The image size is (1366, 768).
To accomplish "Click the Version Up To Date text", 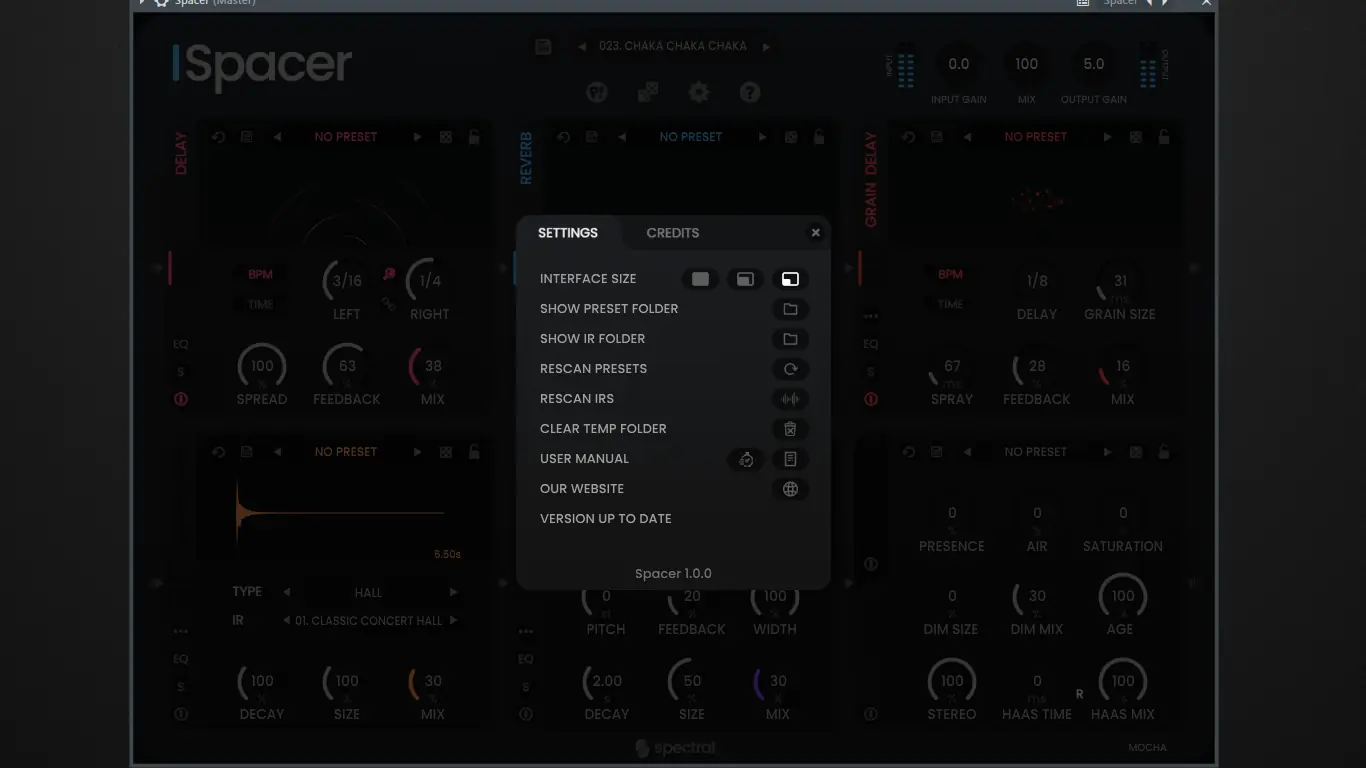I will pos(606,519).
